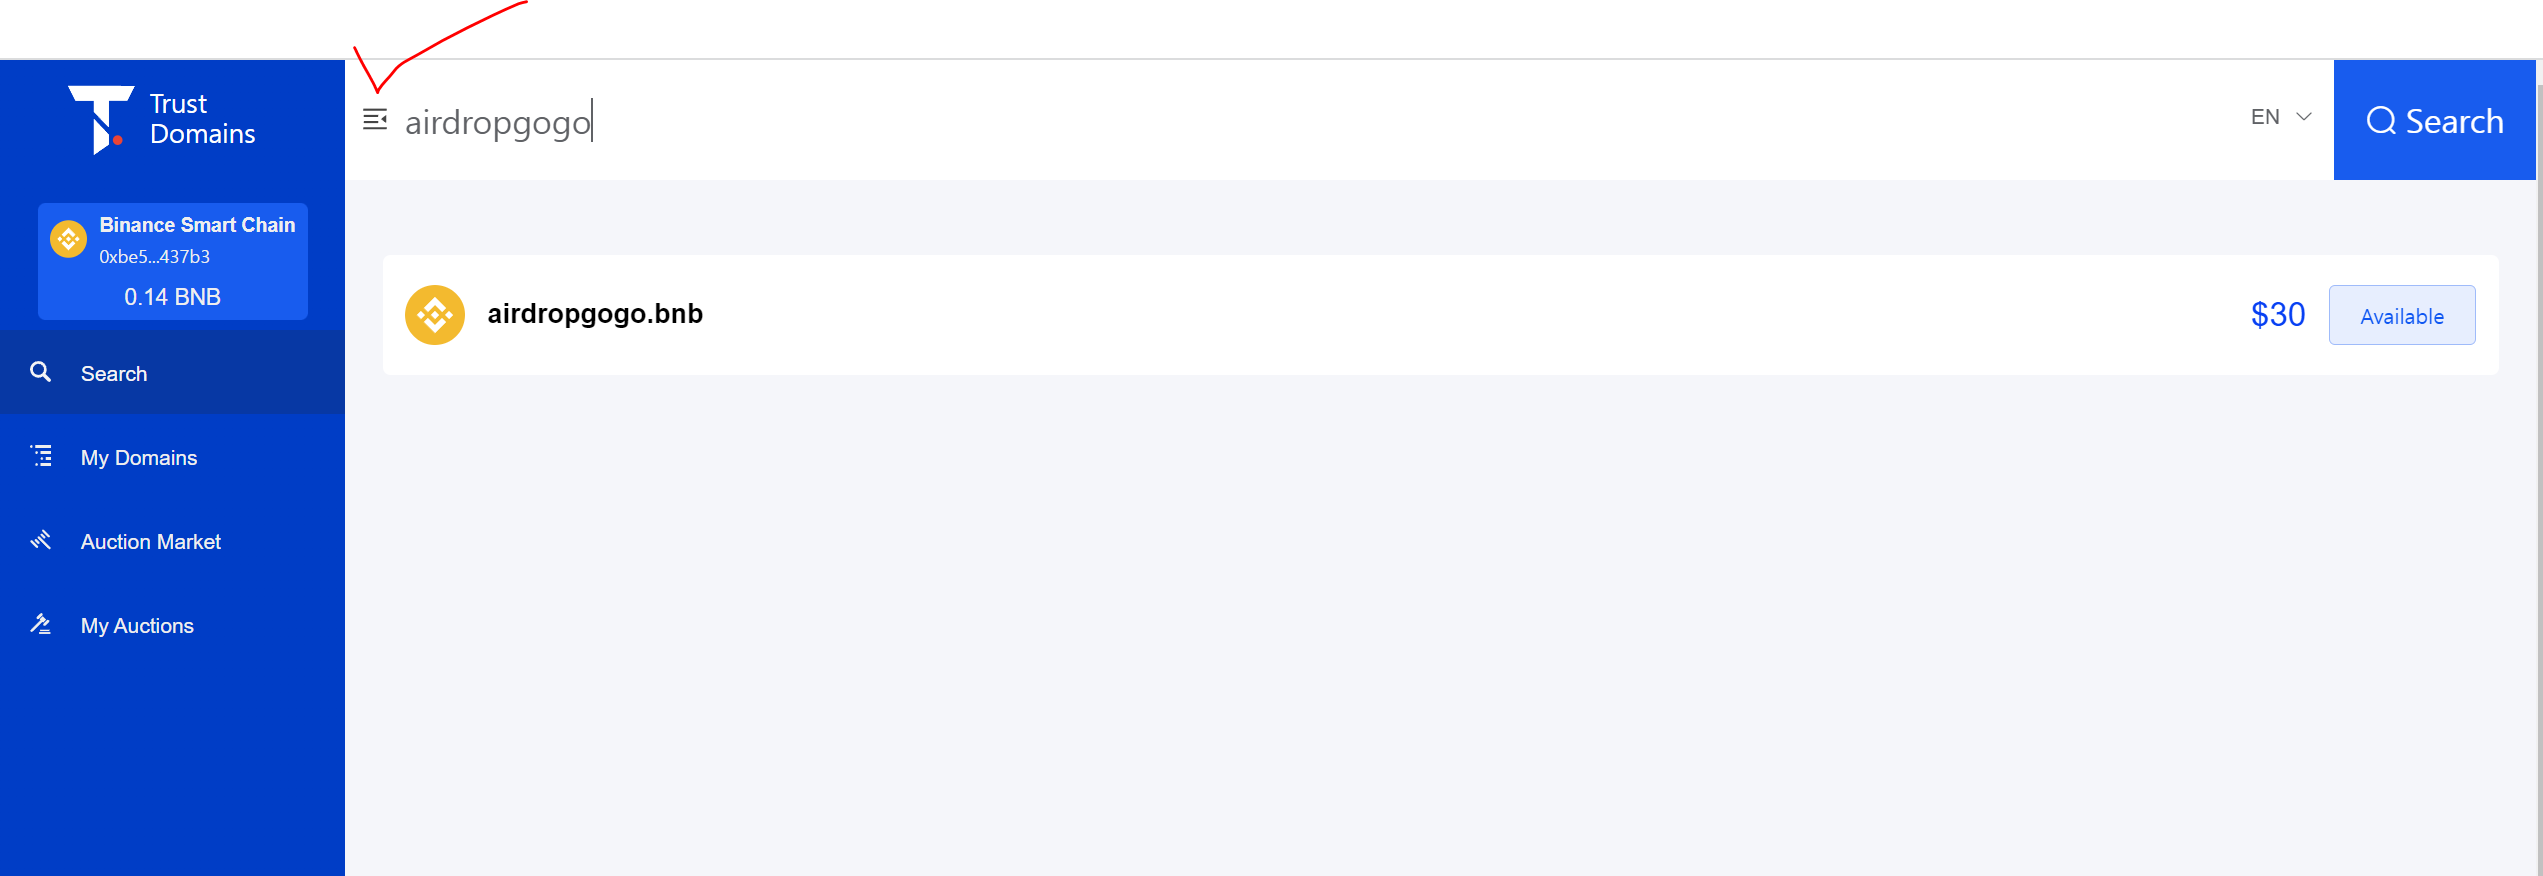
Task: Click the Auction Market gavel icon
Action: [41, 540]
